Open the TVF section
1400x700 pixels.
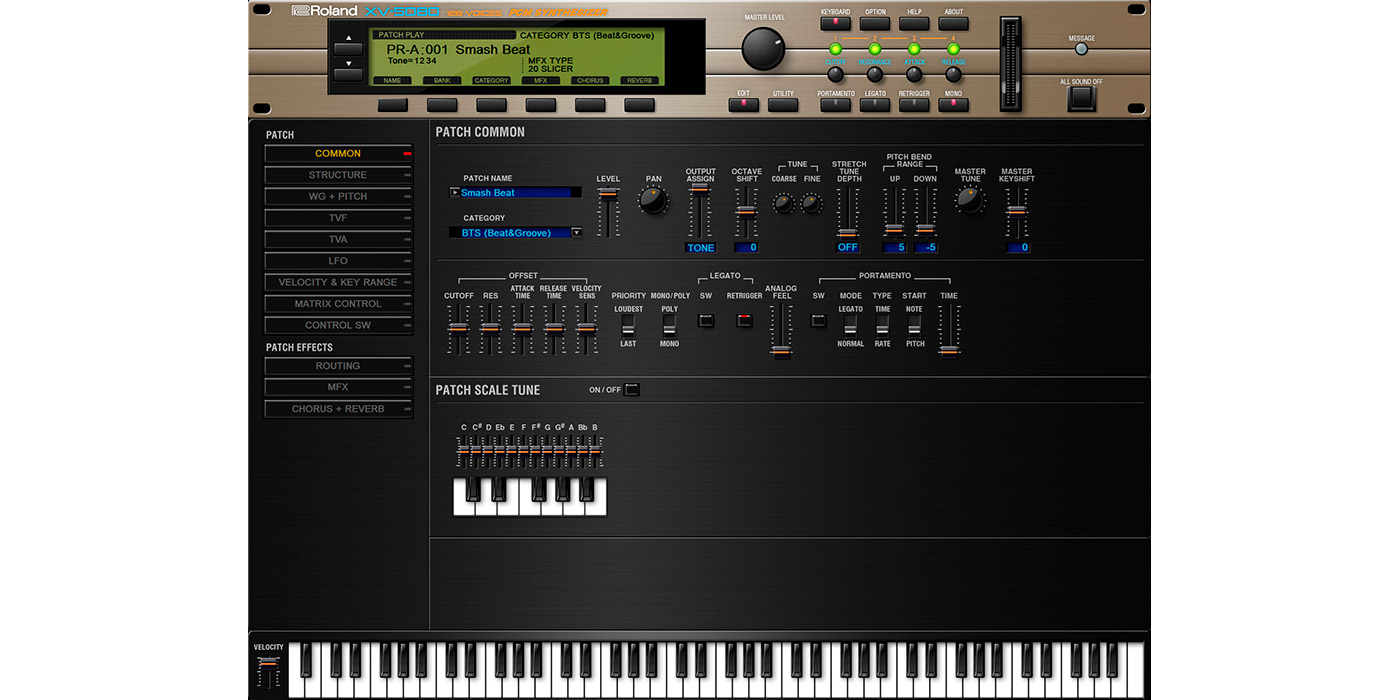[x=338, y=218]
